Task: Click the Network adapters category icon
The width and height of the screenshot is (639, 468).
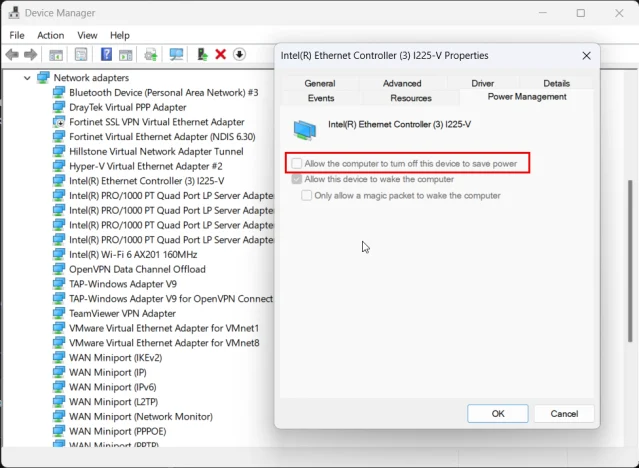Action: (x=43, y=77)
